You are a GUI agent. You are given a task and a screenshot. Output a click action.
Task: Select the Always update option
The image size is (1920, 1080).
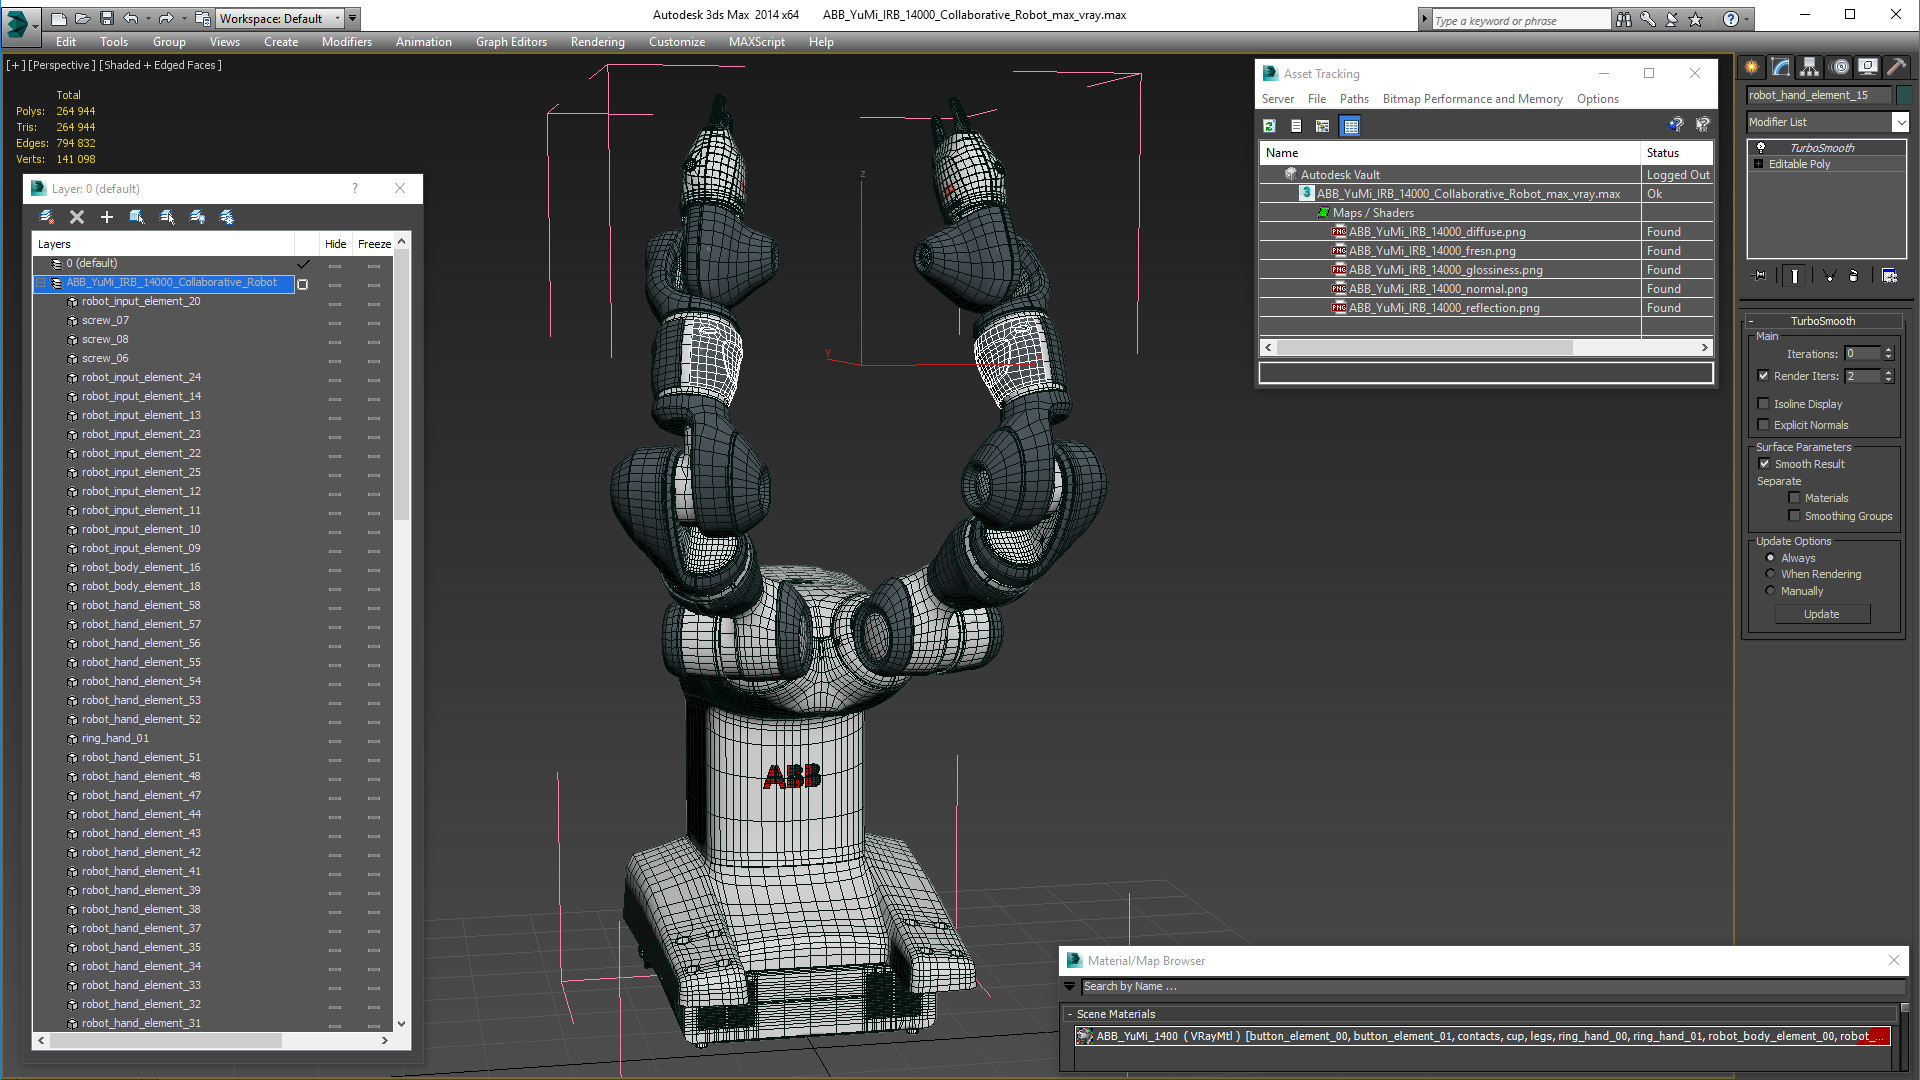(x=1771, y=558)
